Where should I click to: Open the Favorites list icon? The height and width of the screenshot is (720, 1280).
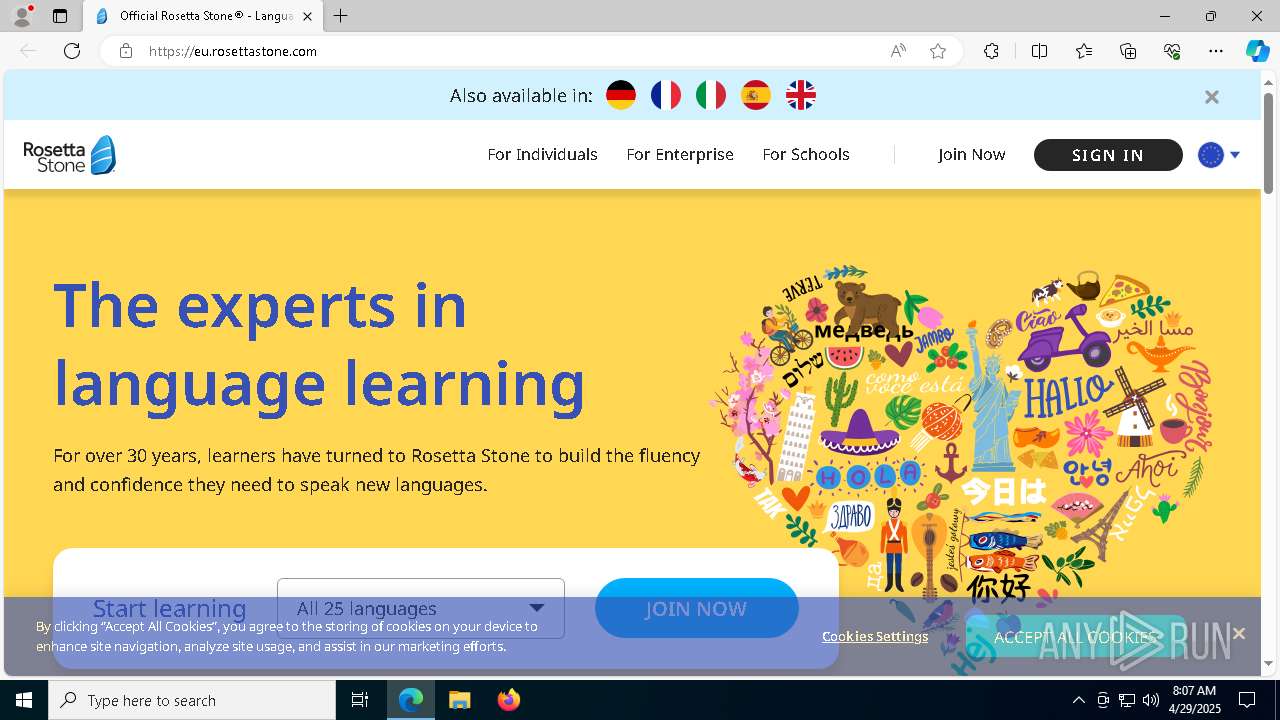coord(1084,51)
